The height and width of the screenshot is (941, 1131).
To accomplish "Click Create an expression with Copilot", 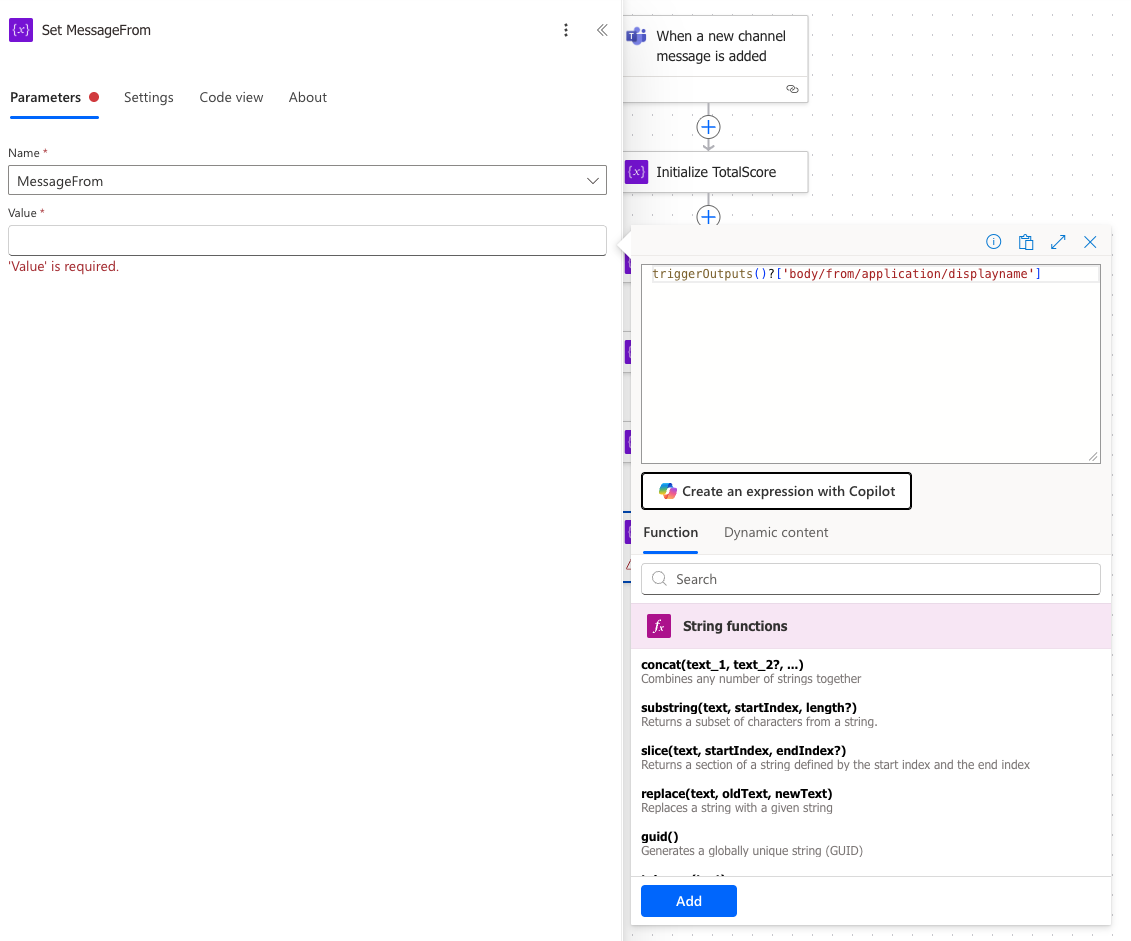I will tap(776, 491).
